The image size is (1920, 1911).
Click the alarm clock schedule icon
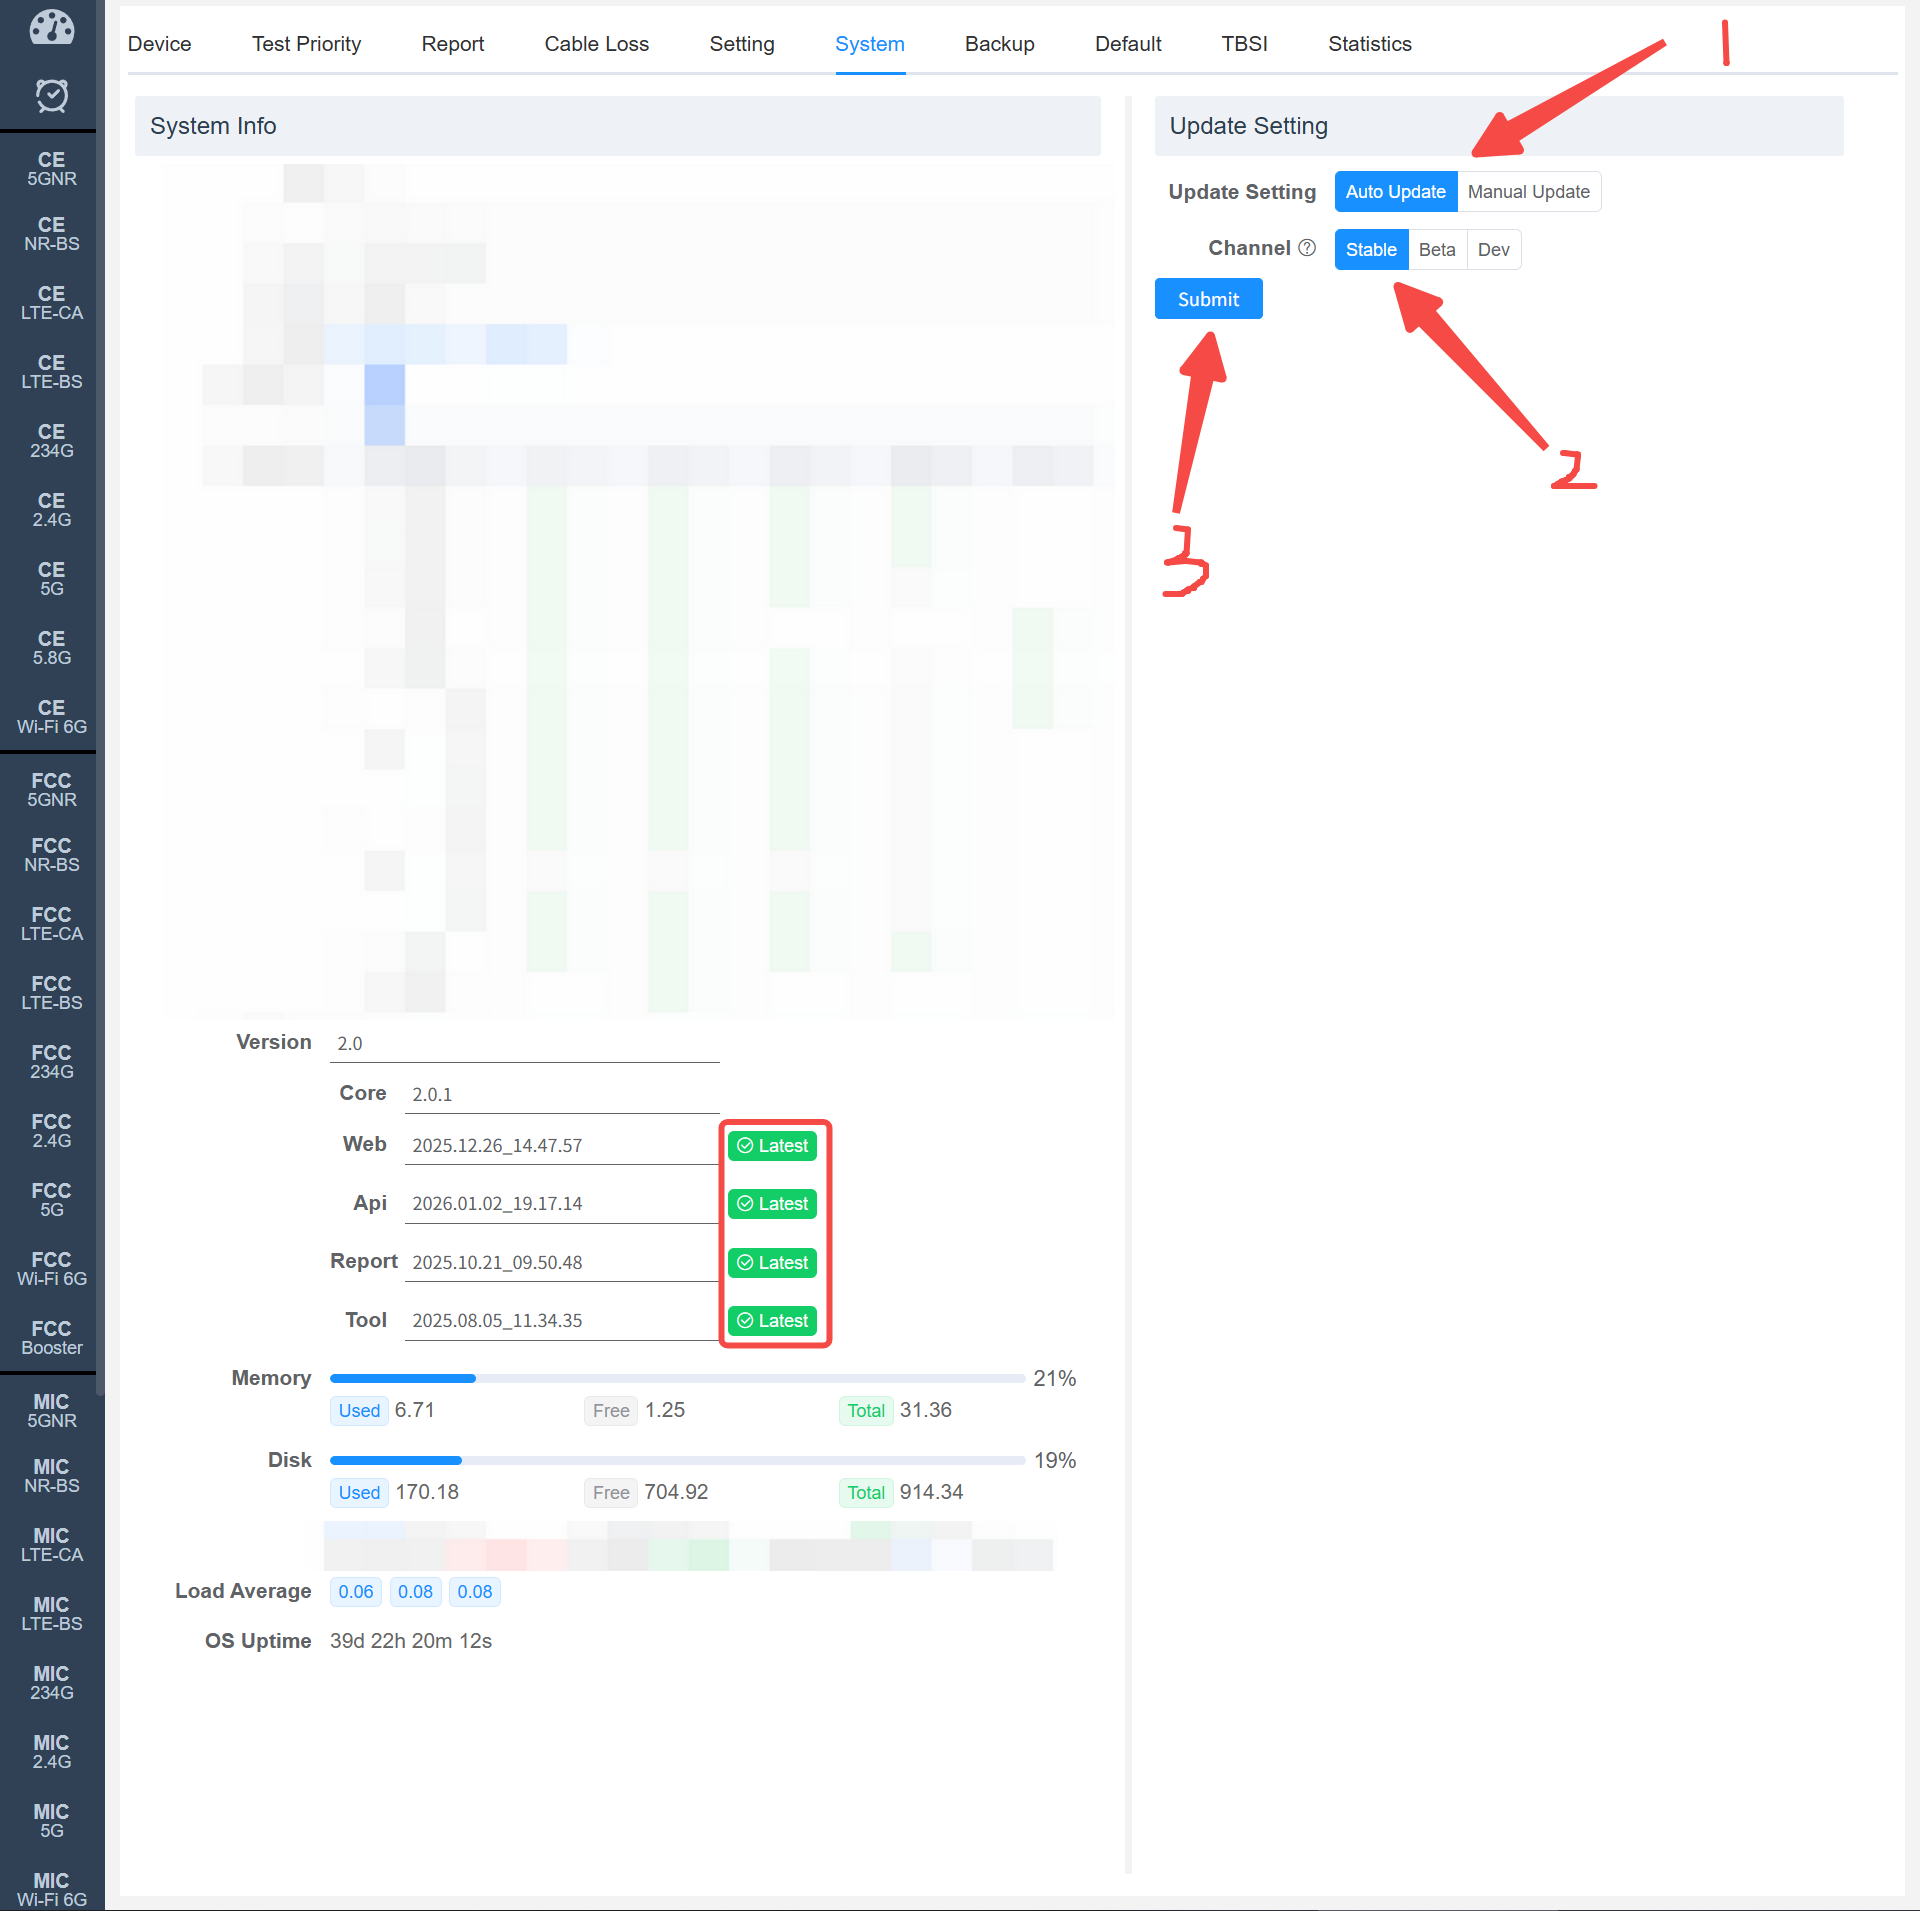pyautogui.click(x=51, y=96)
